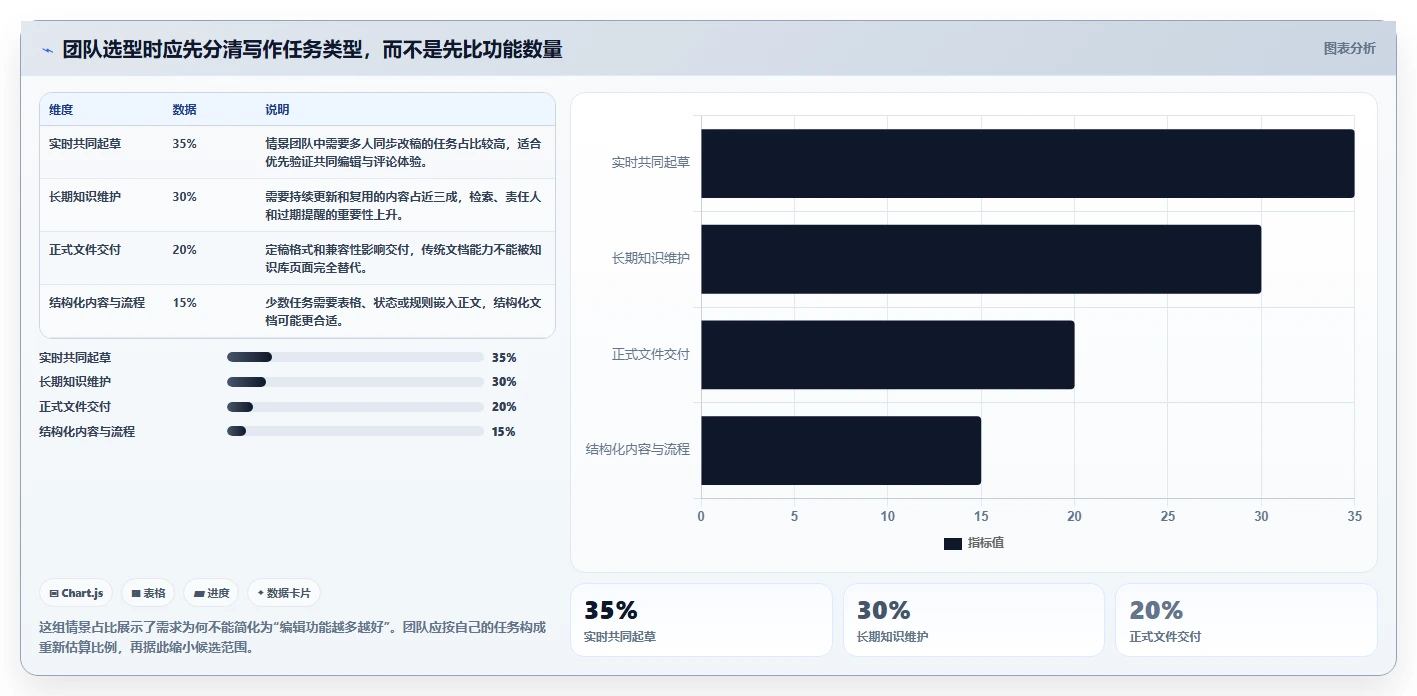Click the 30% label beside the progress bar
This screenshot has height=696, width=1417.
504,382
